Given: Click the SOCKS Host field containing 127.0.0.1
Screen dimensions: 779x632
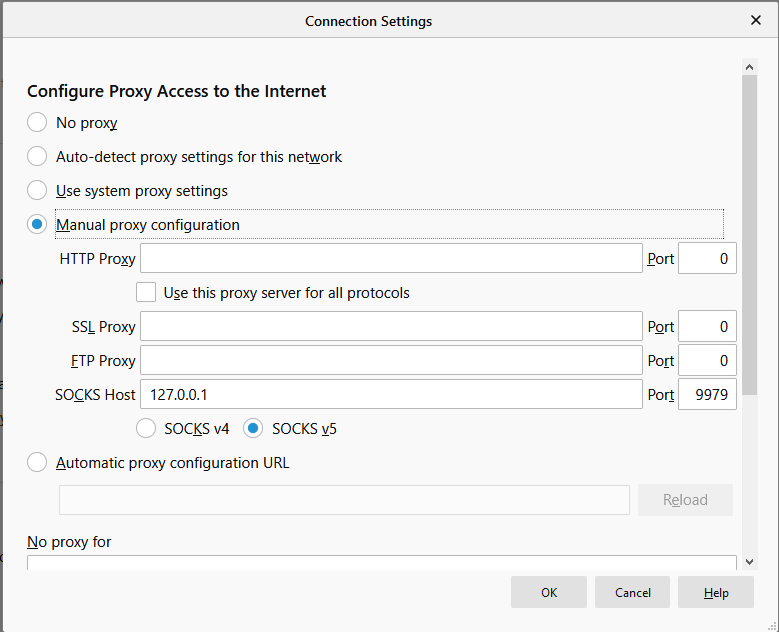Looking at the screenshot, I should click(391, 394).
